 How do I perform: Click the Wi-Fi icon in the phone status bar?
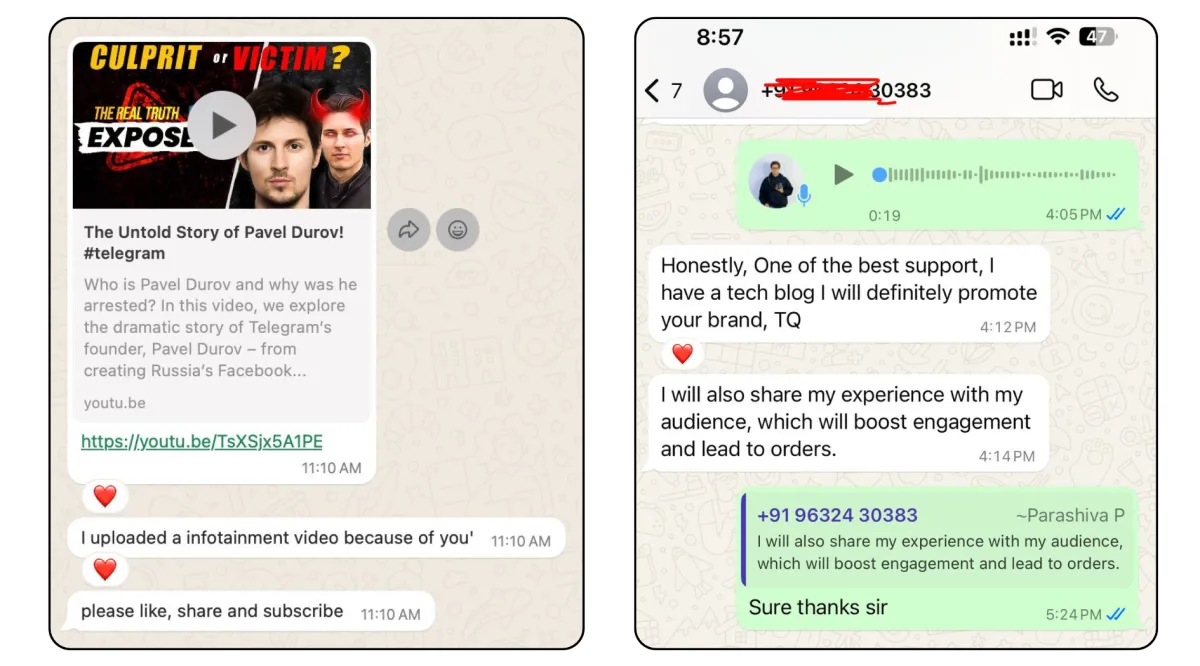pyautogui.click(x=1058, y=37)
